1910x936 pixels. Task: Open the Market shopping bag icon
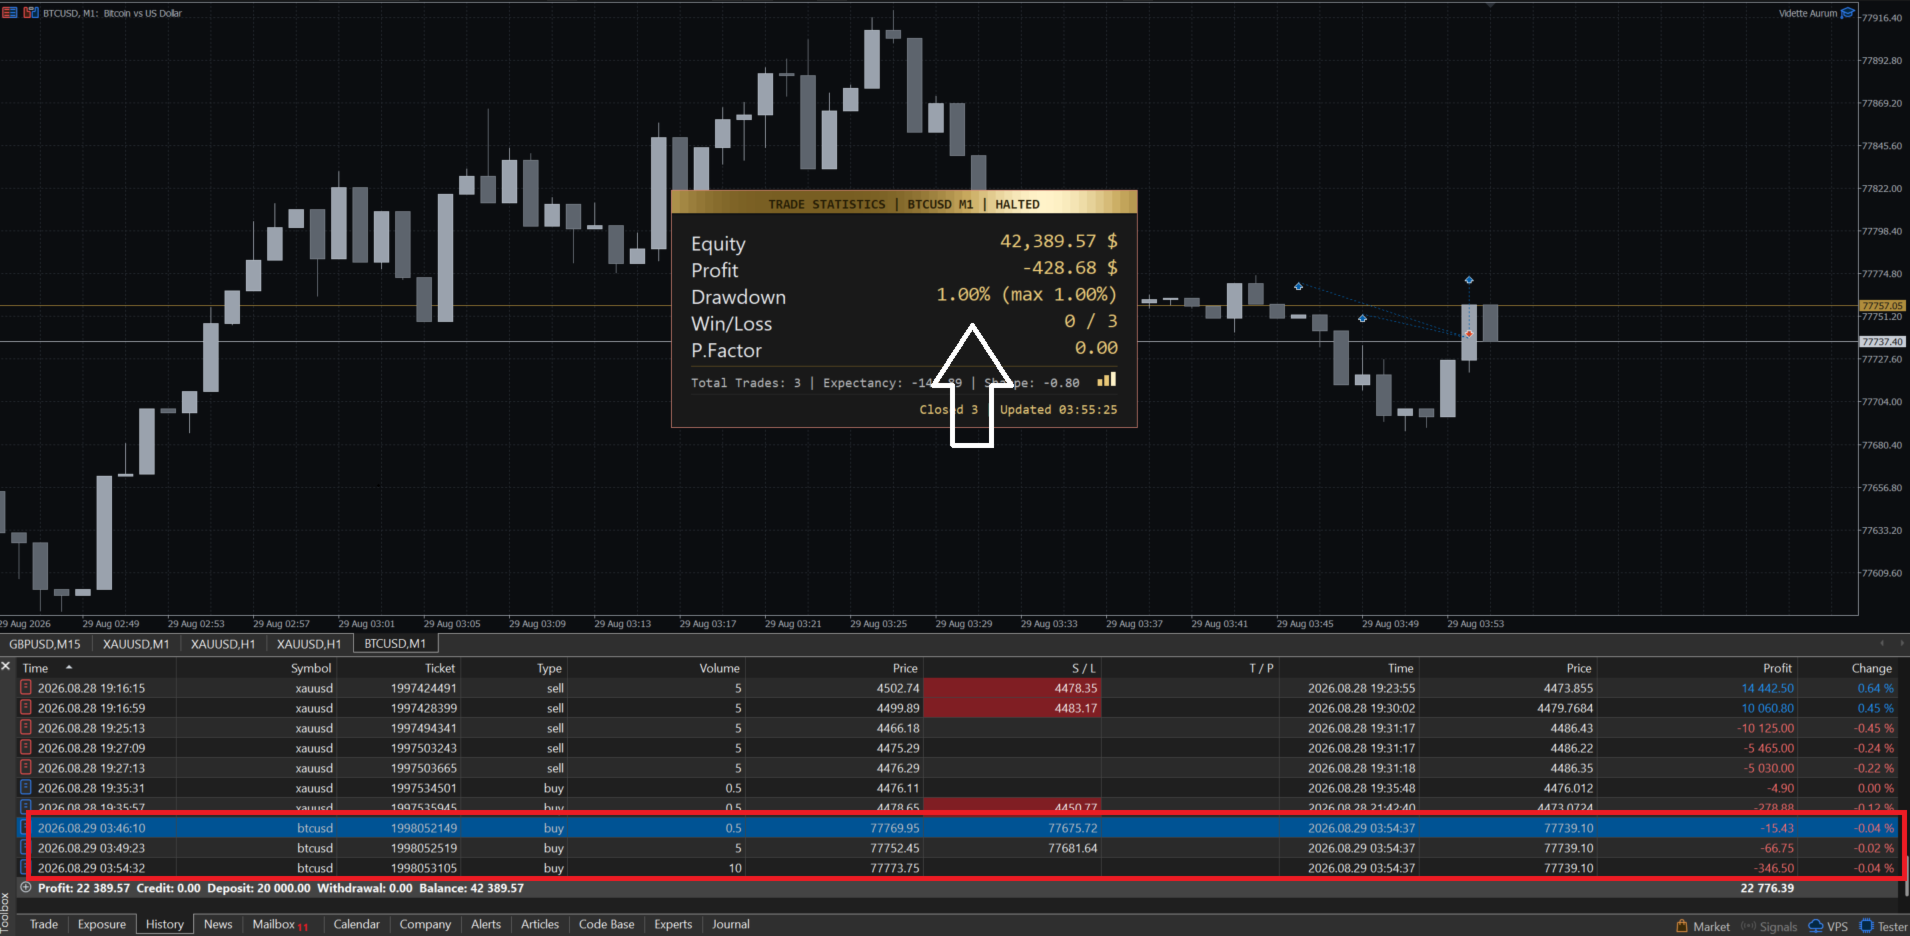[1682, 926]
